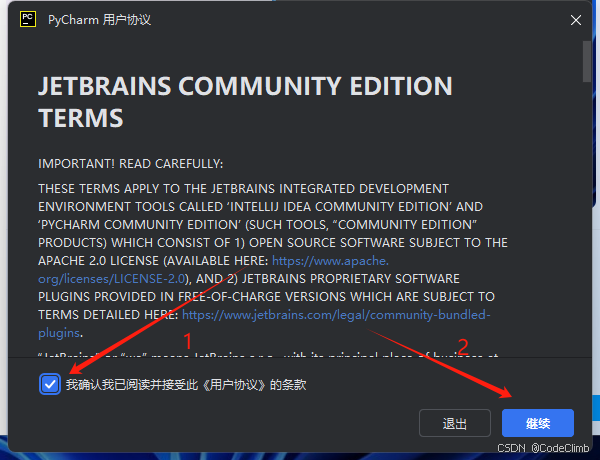The width and height of the screenshot is (600, 460).
Task: Click the text IMPORTANT! READ CAREFULLY:
Action: (x=130, y=164)
